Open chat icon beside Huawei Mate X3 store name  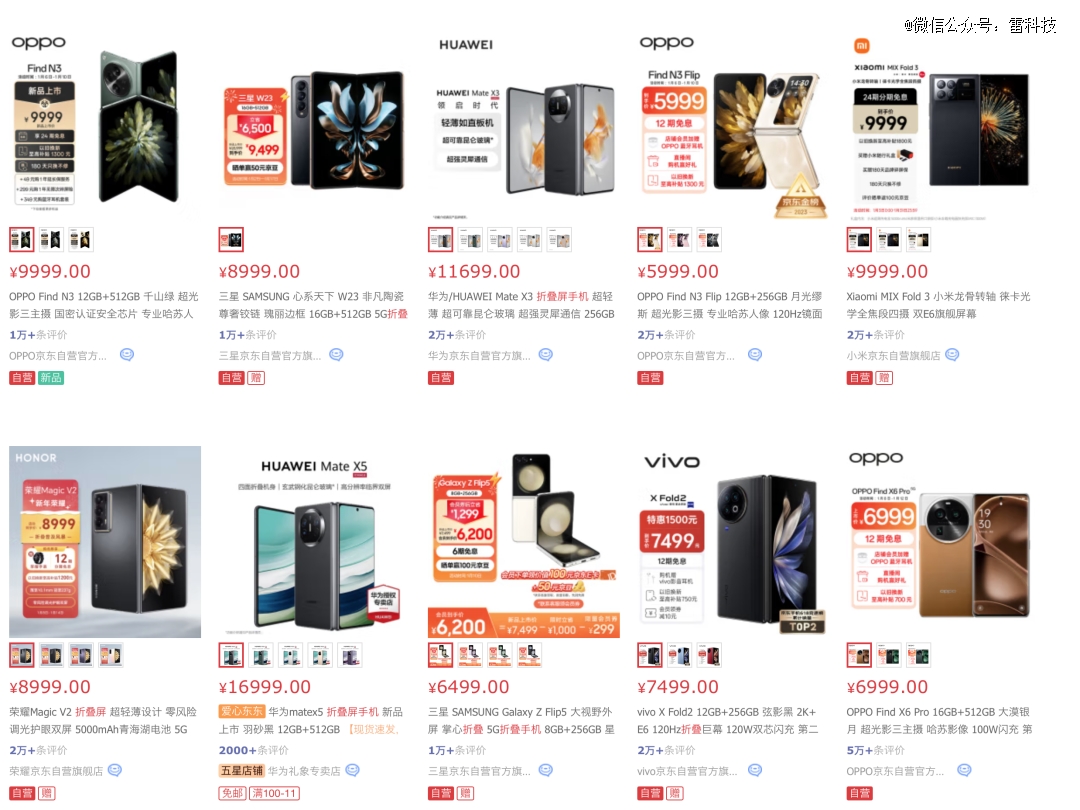(x=546, y=355)
